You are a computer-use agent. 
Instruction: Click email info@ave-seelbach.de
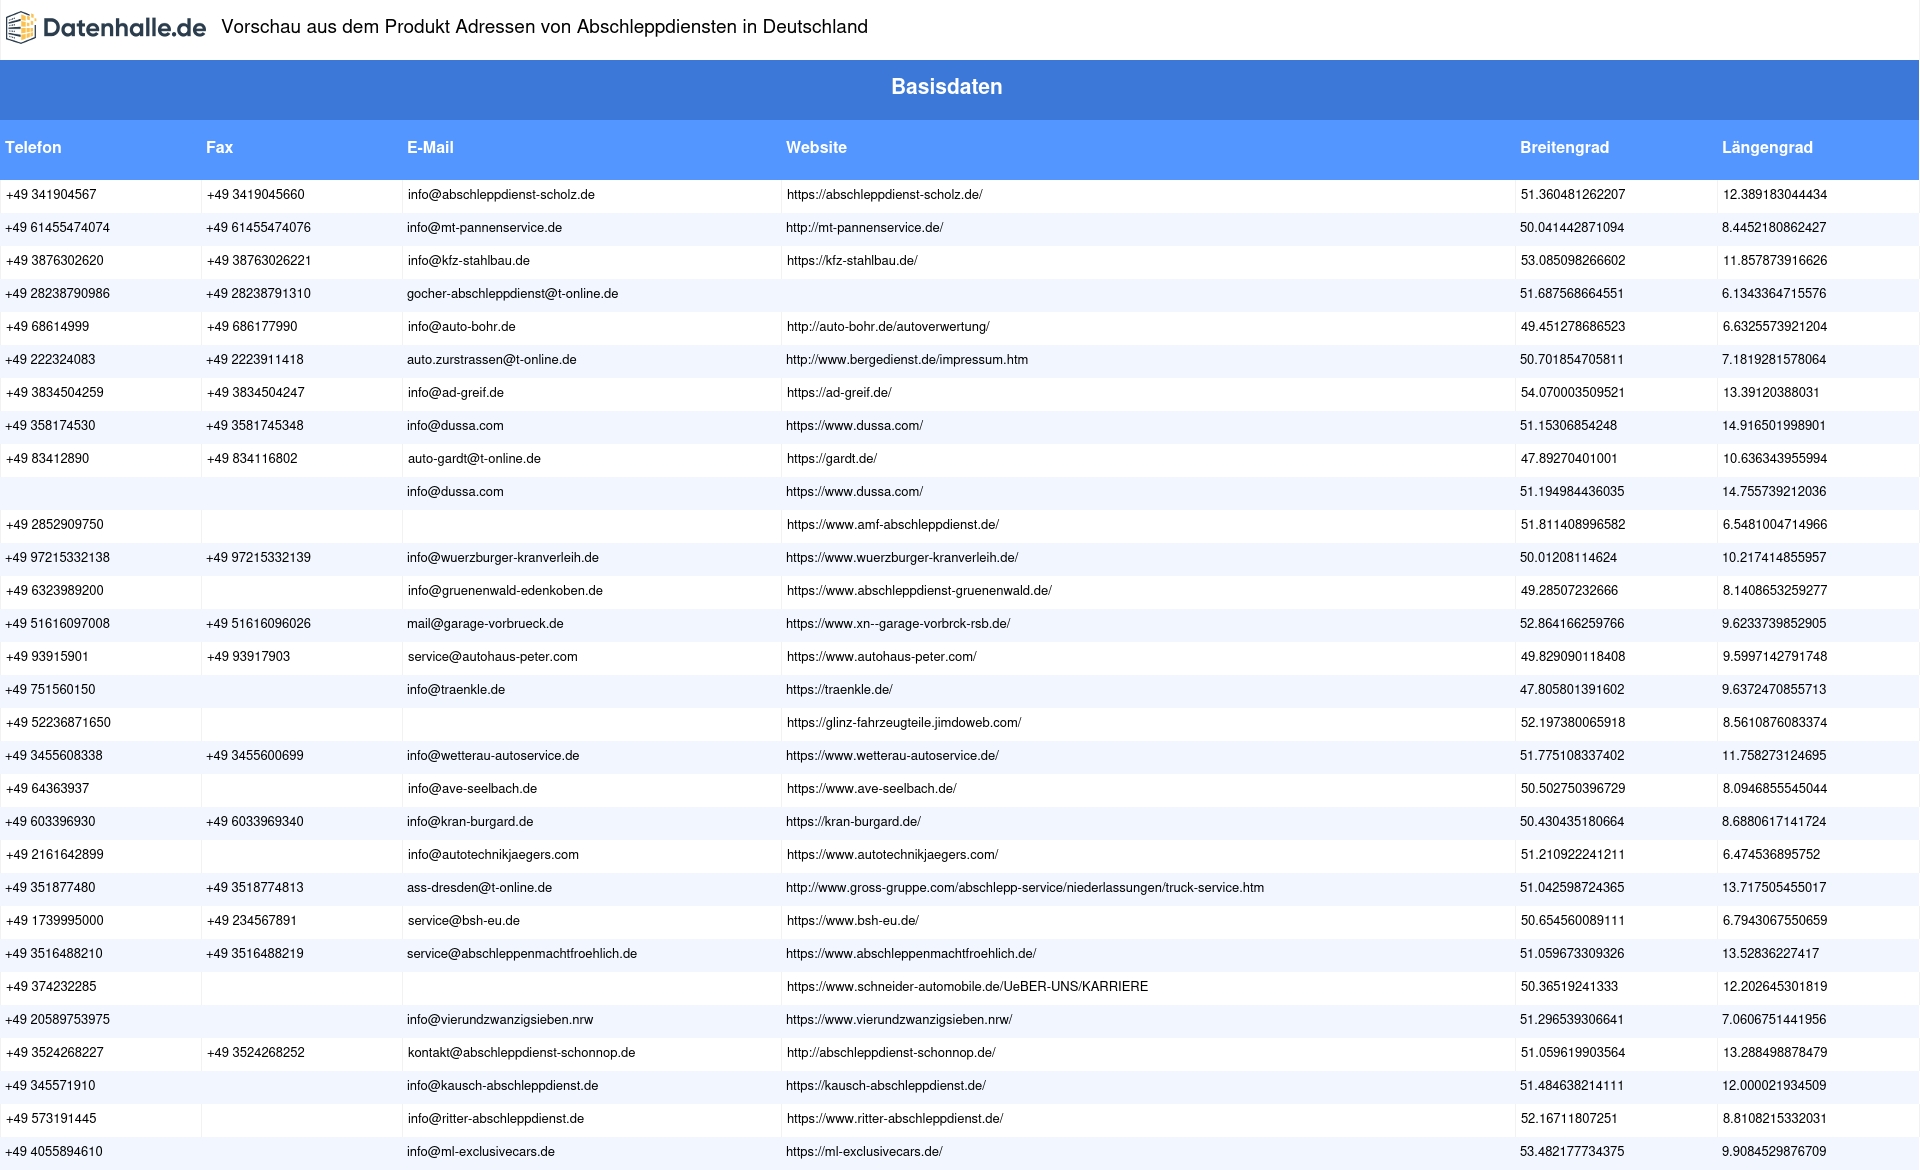tap(472, 789)
